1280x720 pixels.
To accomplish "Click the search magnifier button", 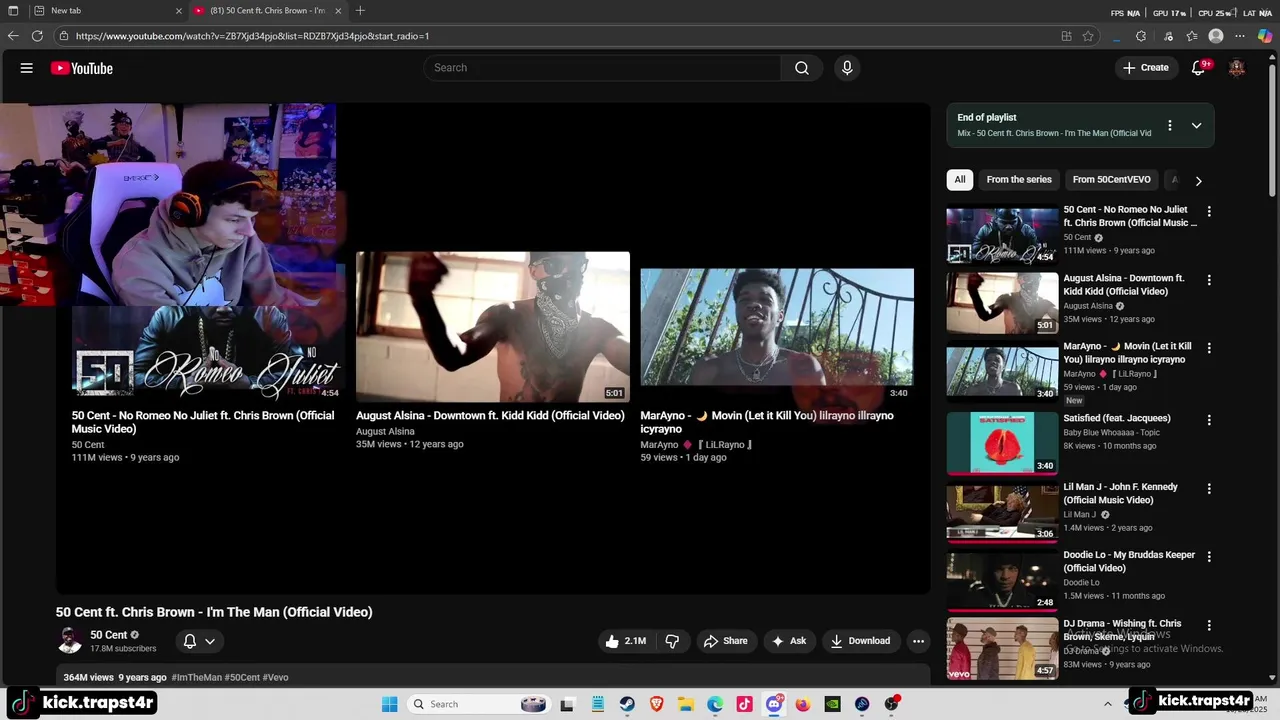I will coord(802,68).
